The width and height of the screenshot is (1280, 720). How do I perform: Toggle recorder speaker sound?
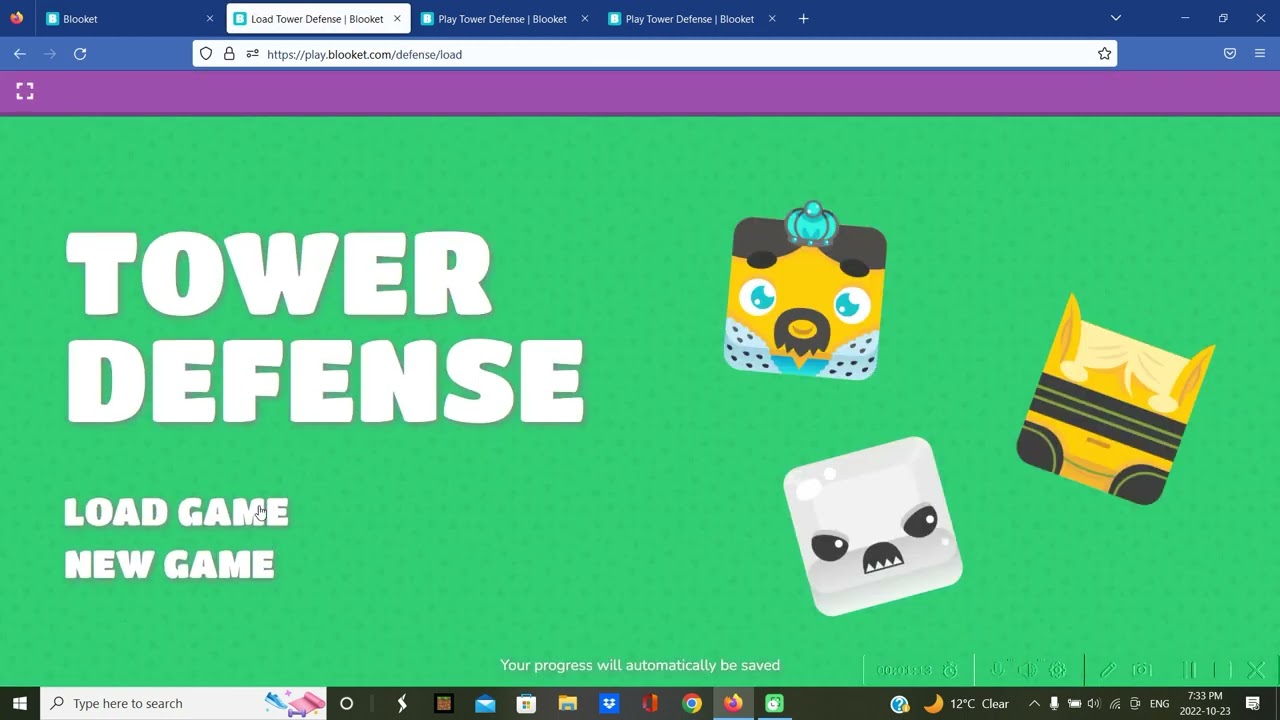pos(1026,670)
